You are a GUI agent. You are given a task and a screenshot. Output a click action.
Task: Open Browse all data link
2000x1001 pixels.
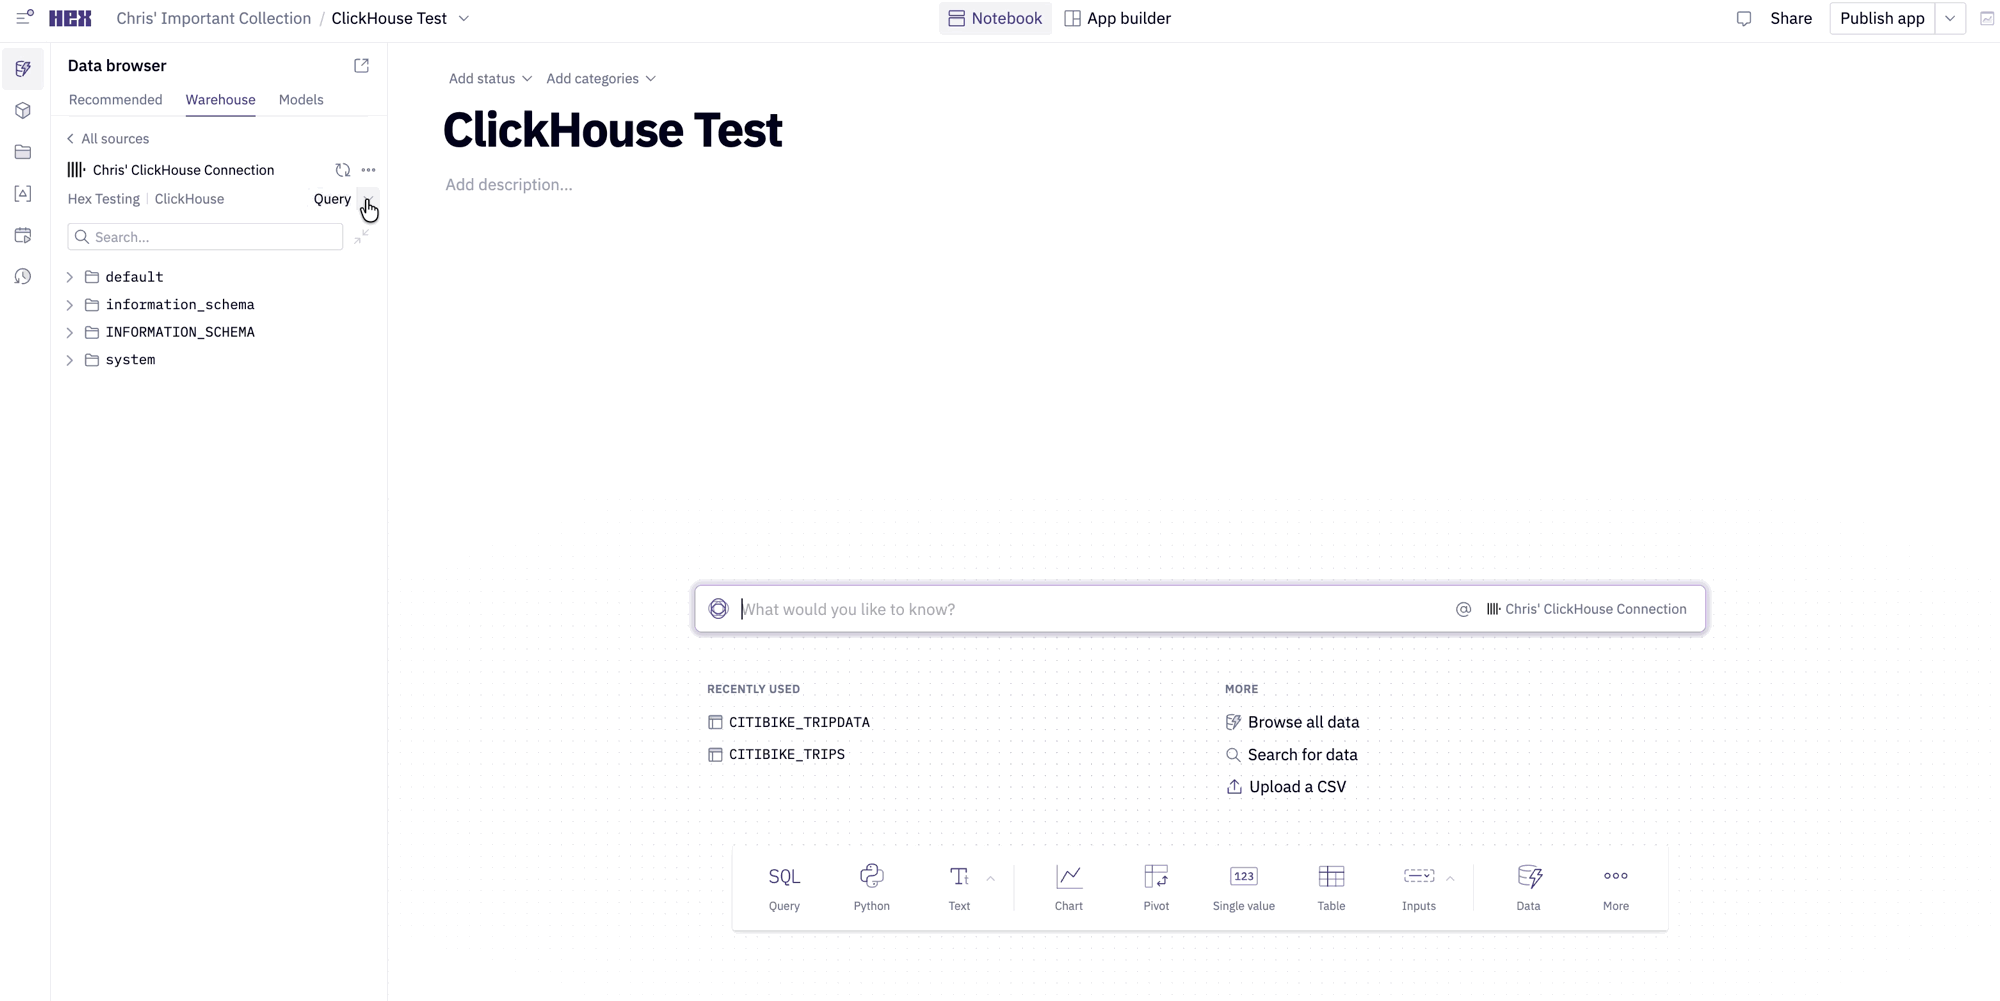click(x=1303, y=722)
